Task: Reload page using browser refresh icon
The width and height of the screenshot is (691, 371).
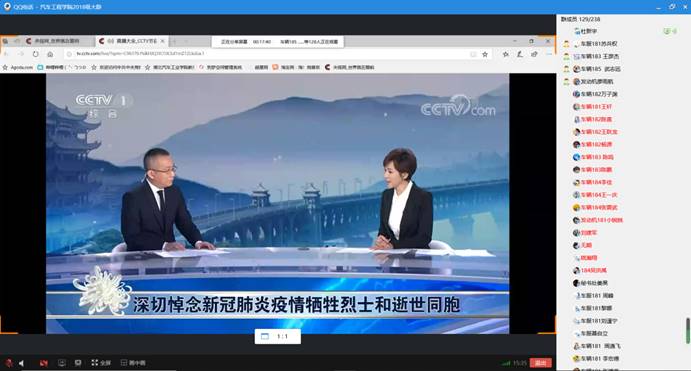Action: [x=36, y=54]
